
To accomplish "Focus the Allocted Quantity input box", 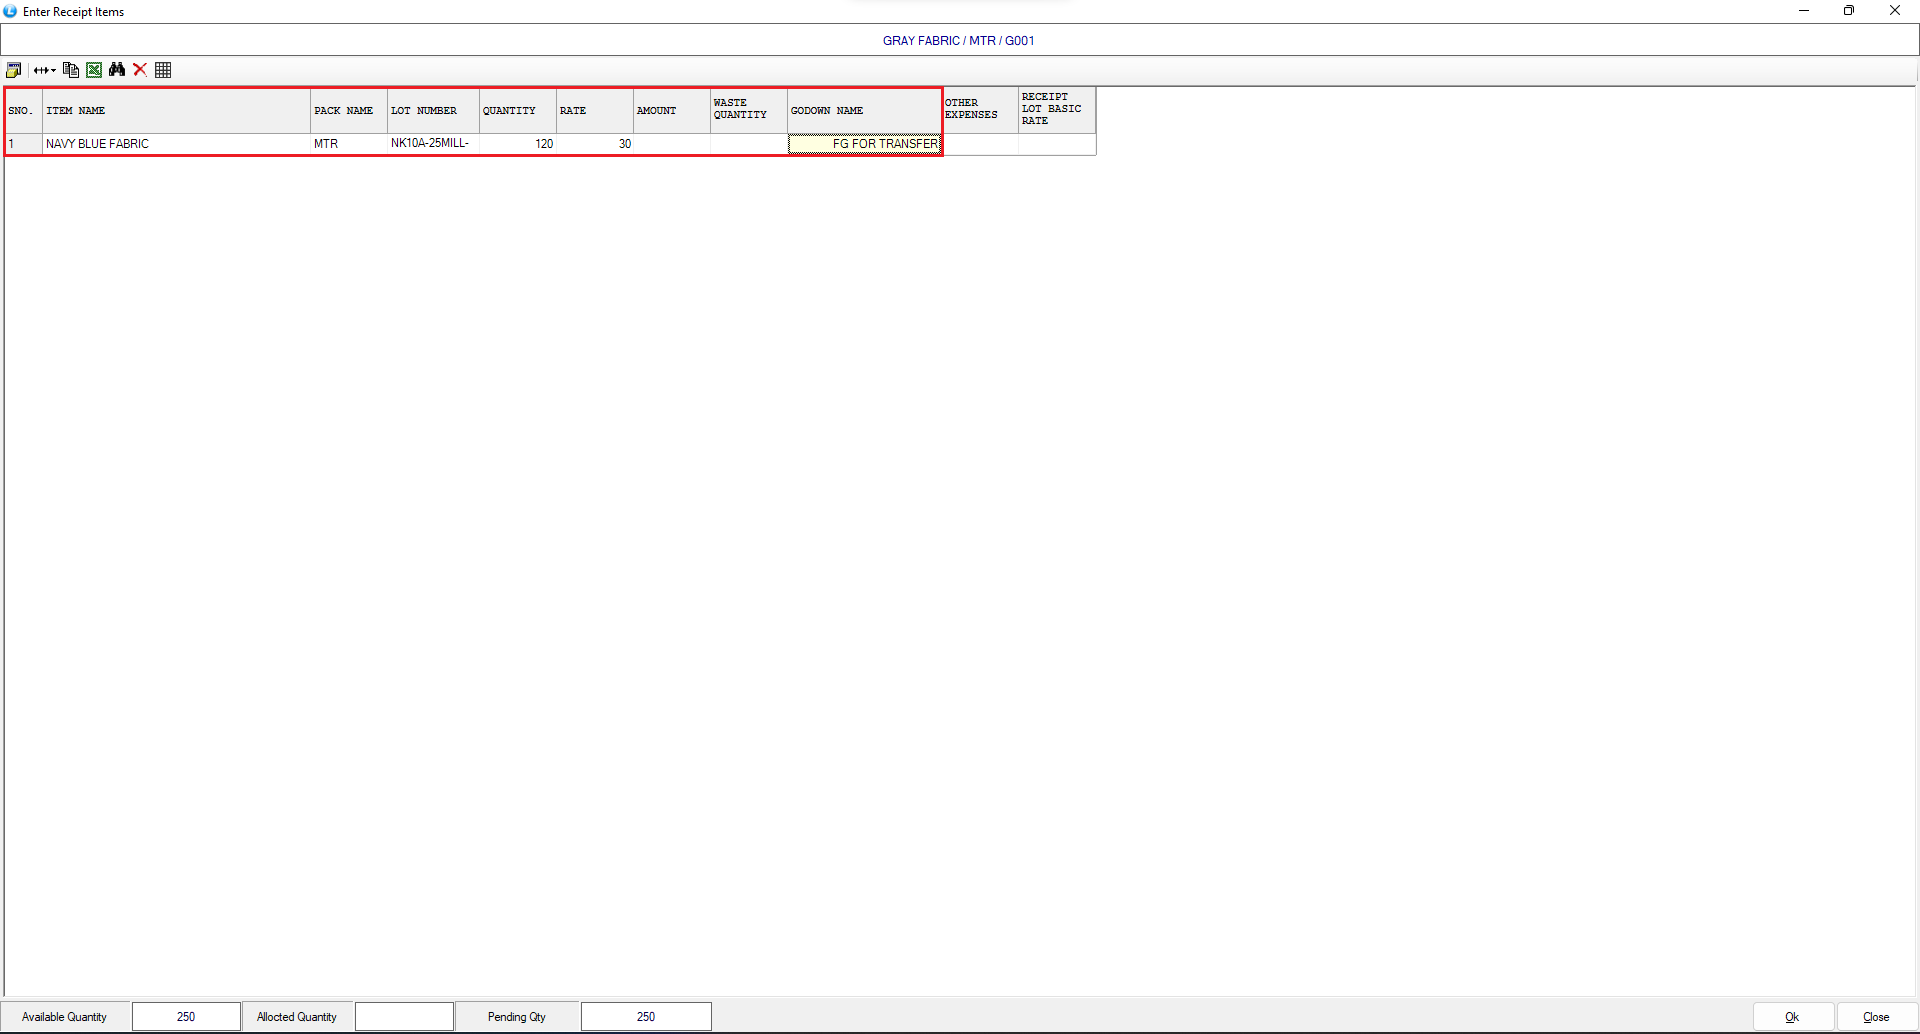I will pos(404,1016).
